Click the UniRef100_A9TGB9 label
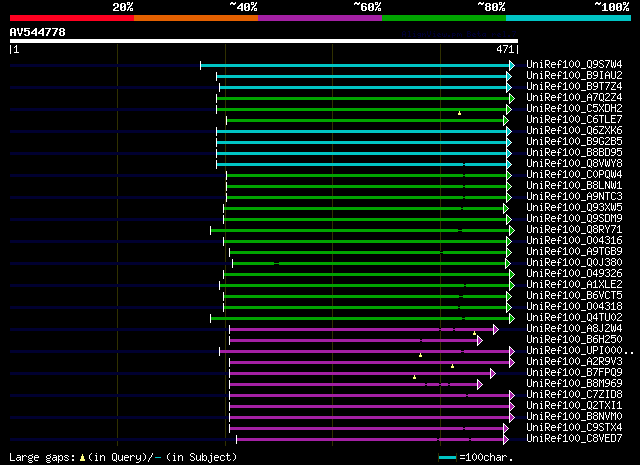This screenshot has width=640, height=465. (574, 252)
